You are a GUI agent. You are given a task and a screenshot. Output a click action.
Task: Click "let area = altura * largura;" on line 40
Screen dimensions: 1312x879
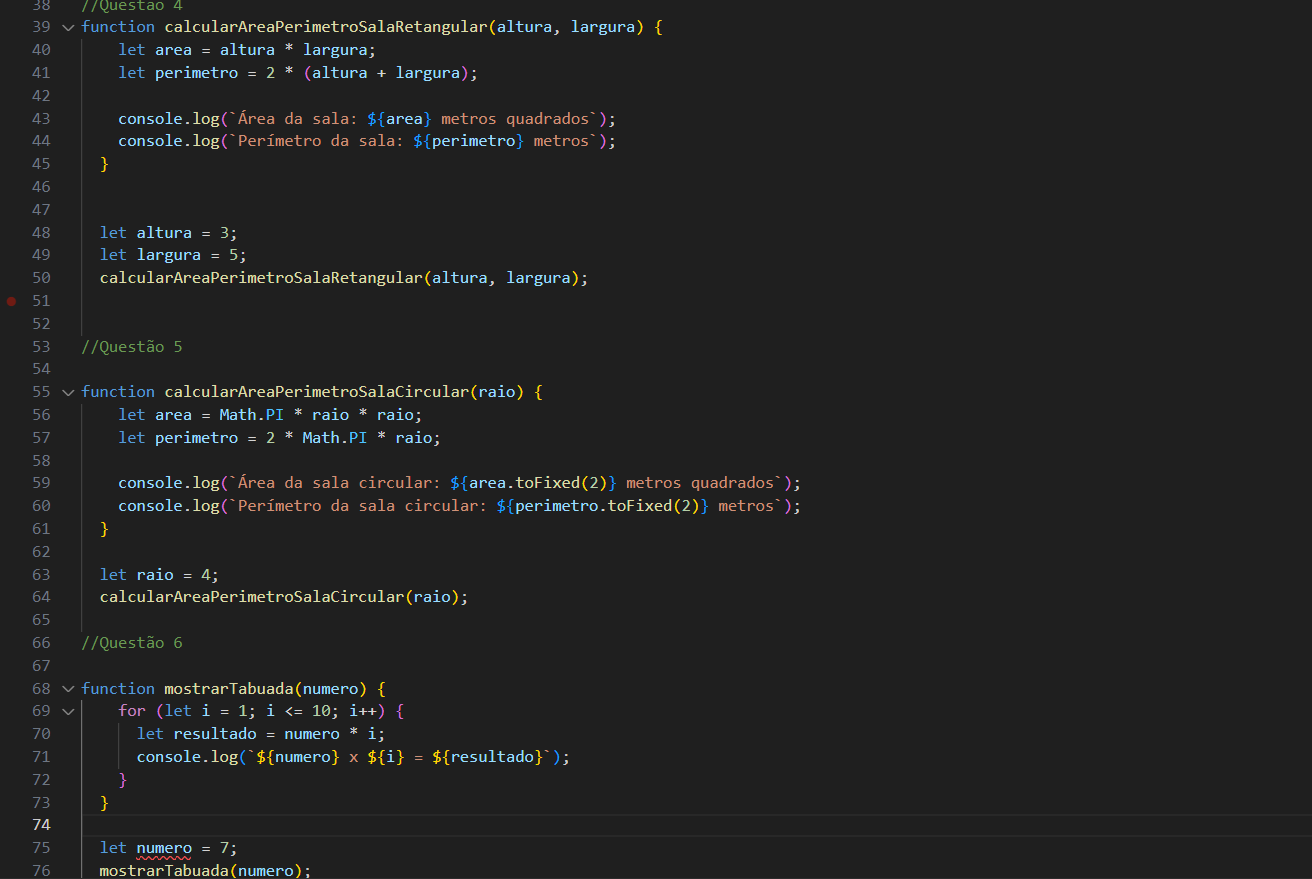(x=247, y=50)
